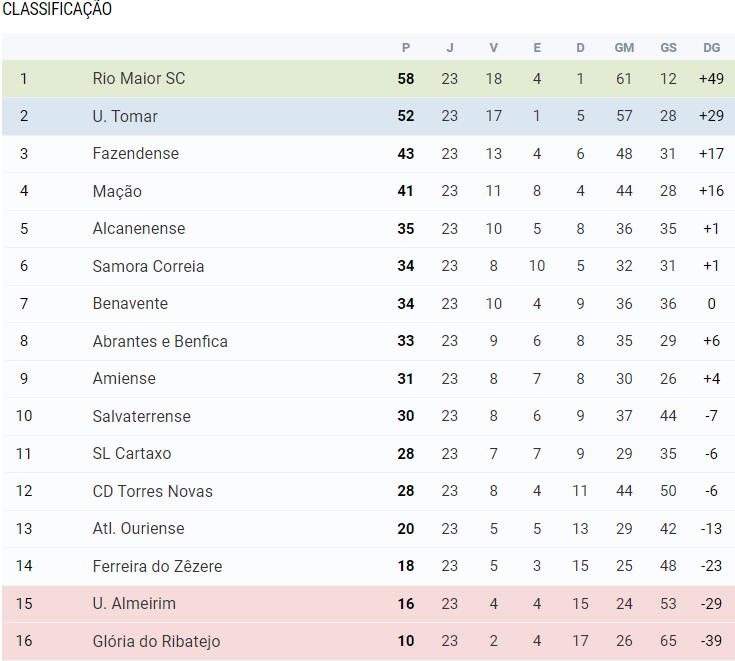Viewport: 735px width, 661px height.
Task: Open the Rio Maior SC team link
Action: coord(139,79)
